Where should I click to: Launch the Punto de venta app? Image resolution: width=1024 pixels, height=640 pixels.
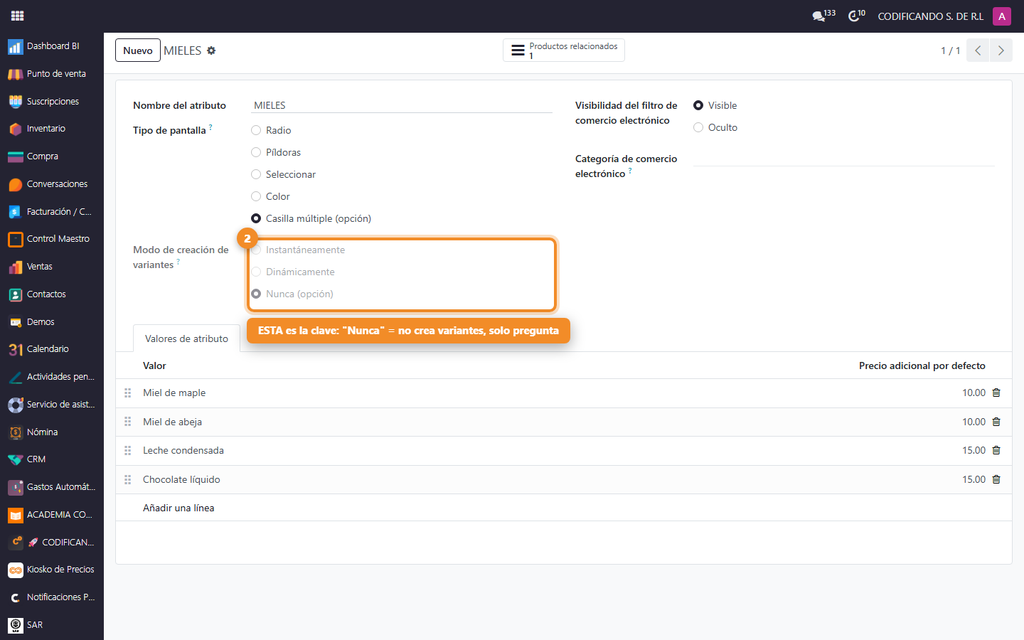tap(52, 74)
